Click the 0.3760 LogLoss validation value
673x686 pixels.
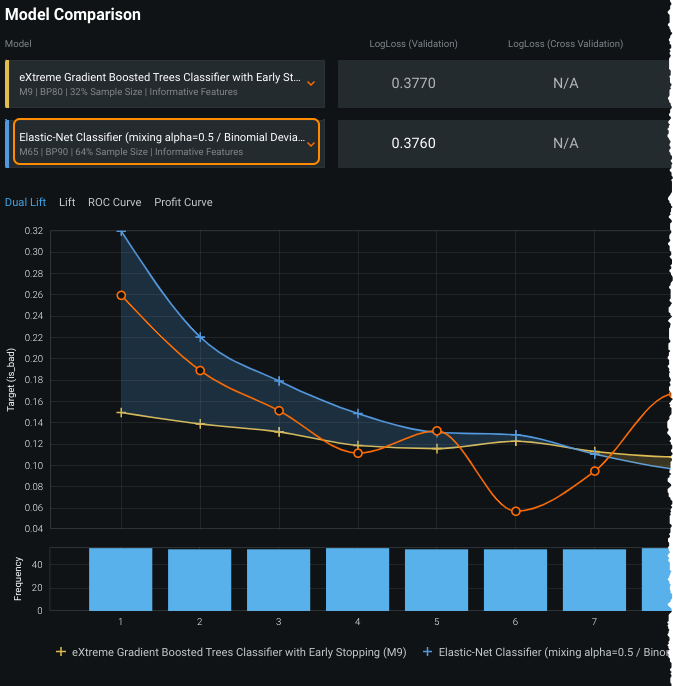coord(413,143)
